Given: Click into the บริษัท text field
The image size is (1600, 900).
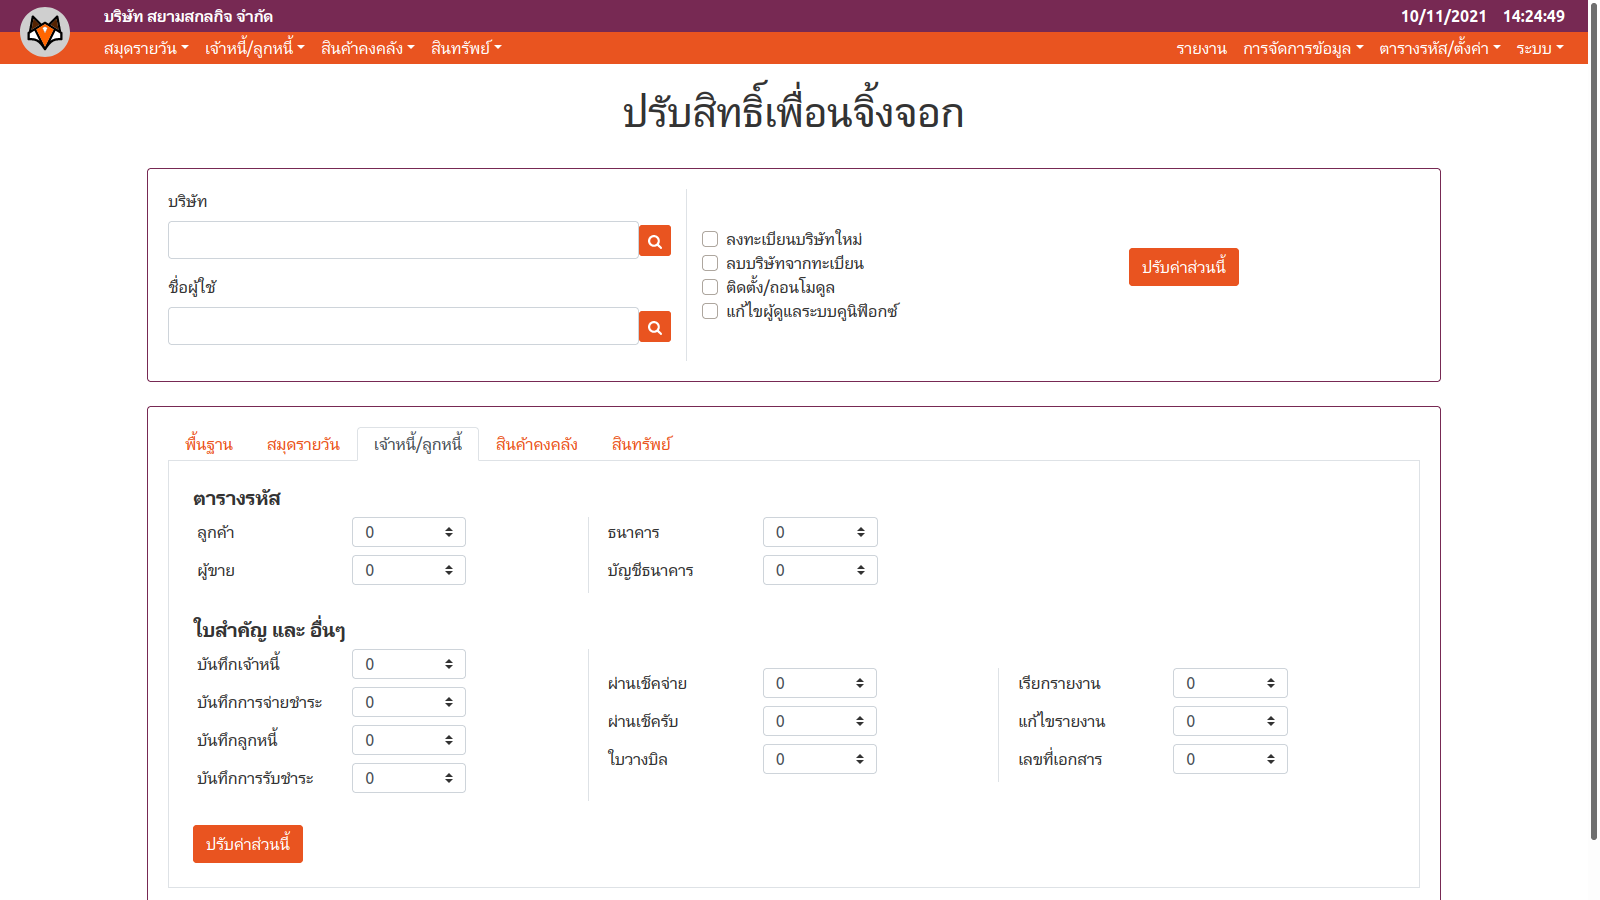Looking at the screenshot, I should [x=403, y=241].
